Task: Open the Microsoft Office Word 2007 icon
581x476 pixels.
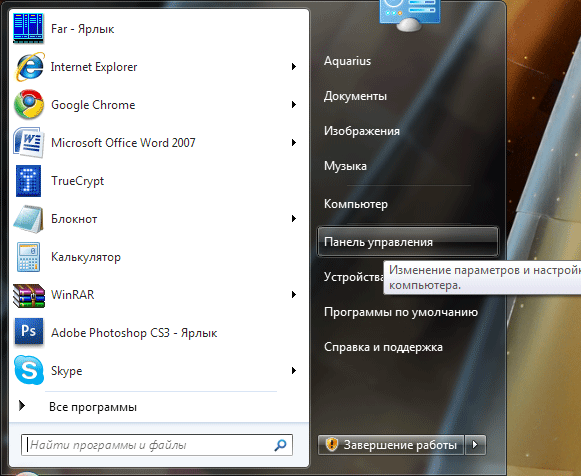Action: 29,143
